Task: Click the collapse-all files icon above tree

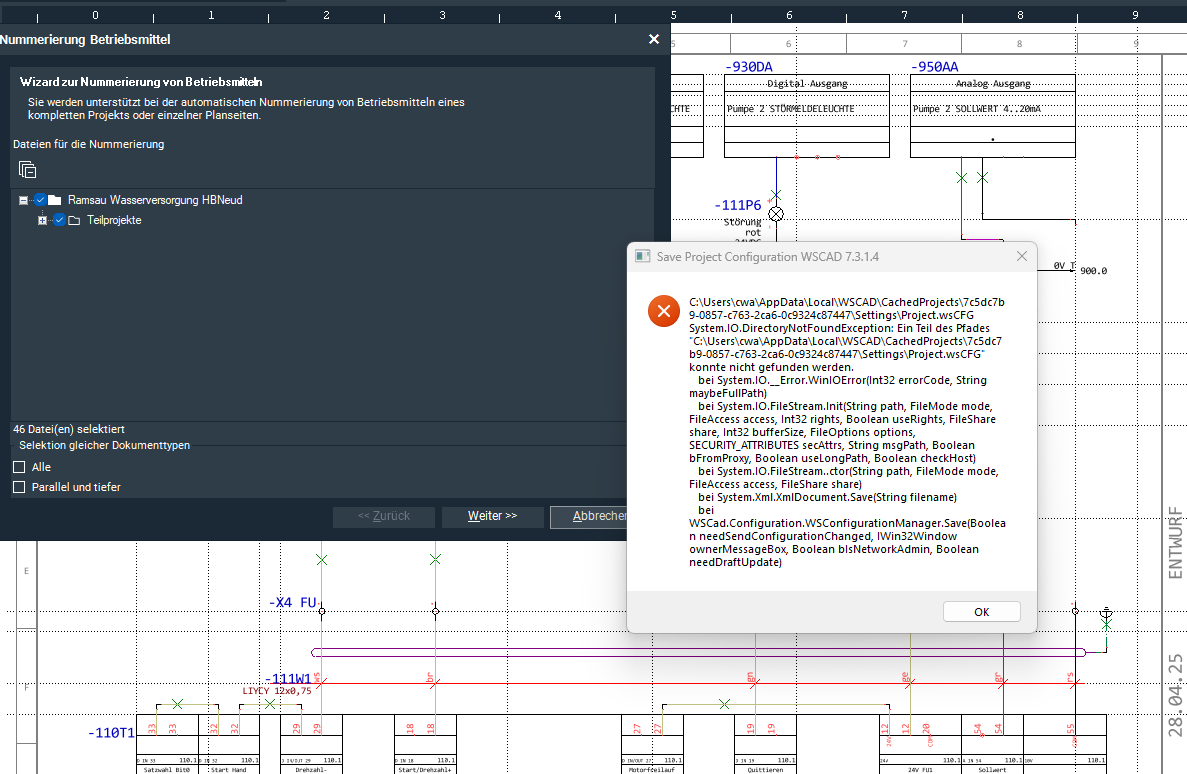Action: [x=27, y=170]
